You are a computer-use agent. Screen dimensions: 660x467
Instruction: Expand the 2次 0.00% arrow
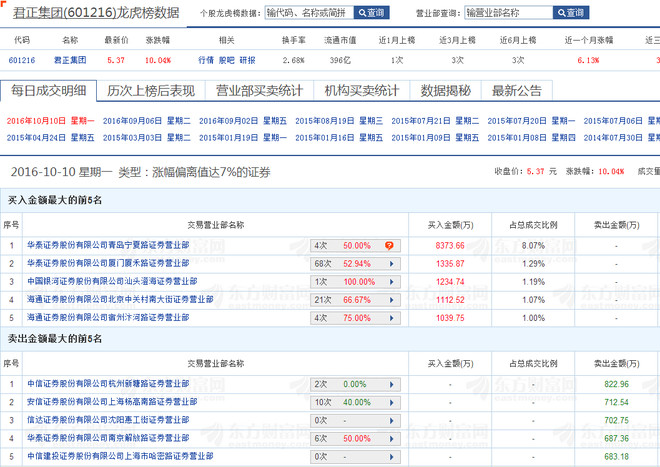pyautogui.click(x=391, y=384)
